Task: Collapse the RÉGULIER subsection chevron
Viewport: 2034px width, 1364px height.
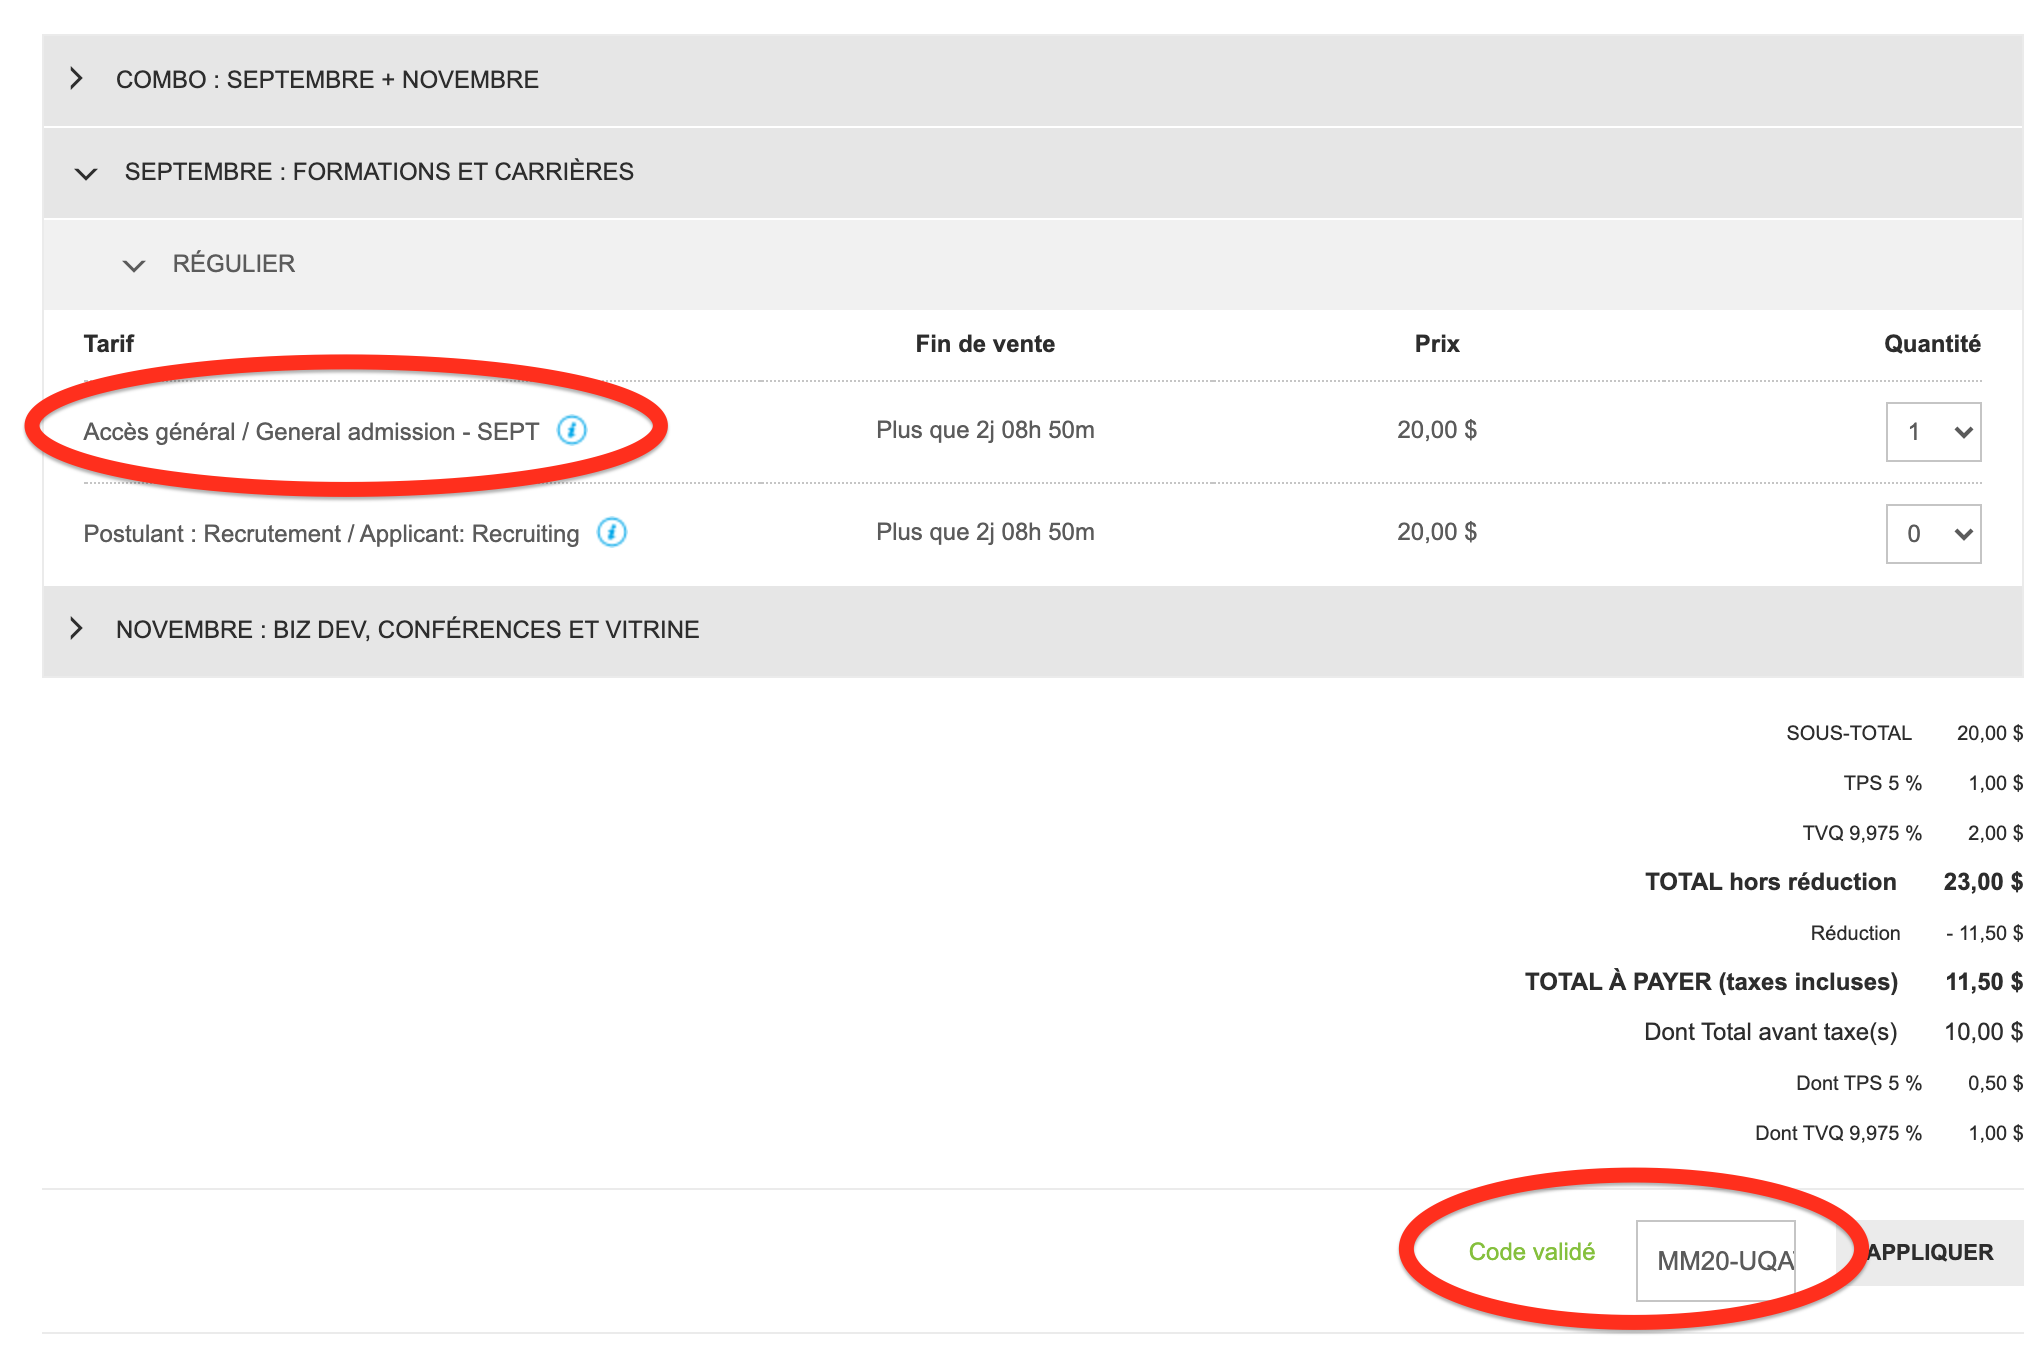Action: [x=133, y=265]
